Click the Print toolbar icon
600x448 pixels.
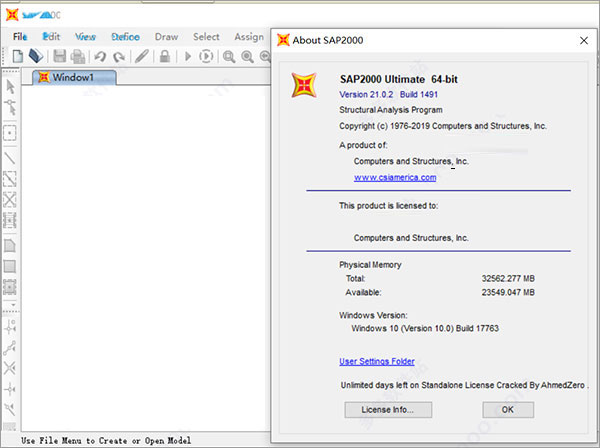78,57
